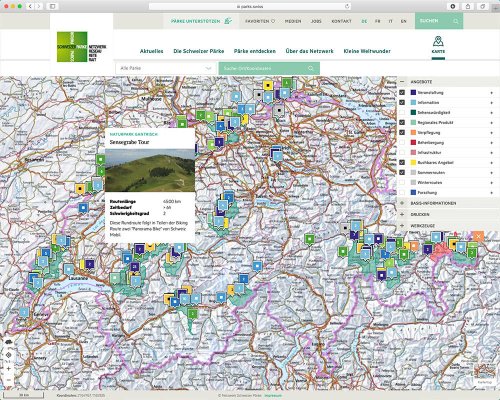Click the isolated light blue marker in central Switzerland
The image size is (500, 400).
257,266
